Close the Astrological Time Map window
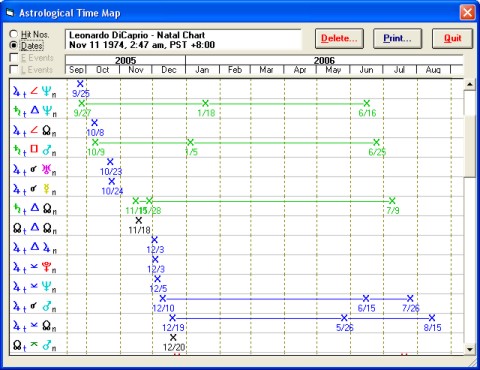 [x=467, y=13]
